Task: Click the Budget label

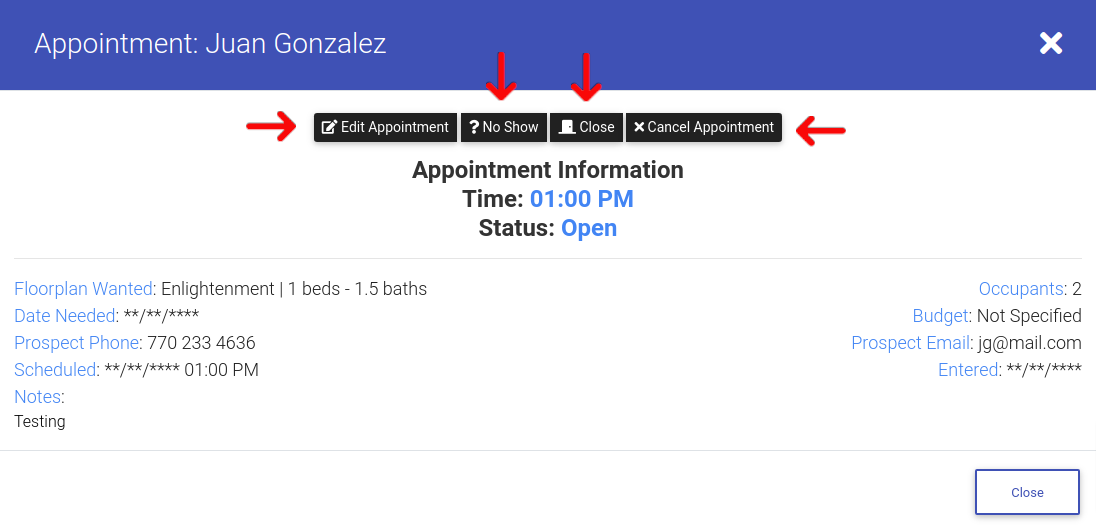Action: tap(940, 316)
